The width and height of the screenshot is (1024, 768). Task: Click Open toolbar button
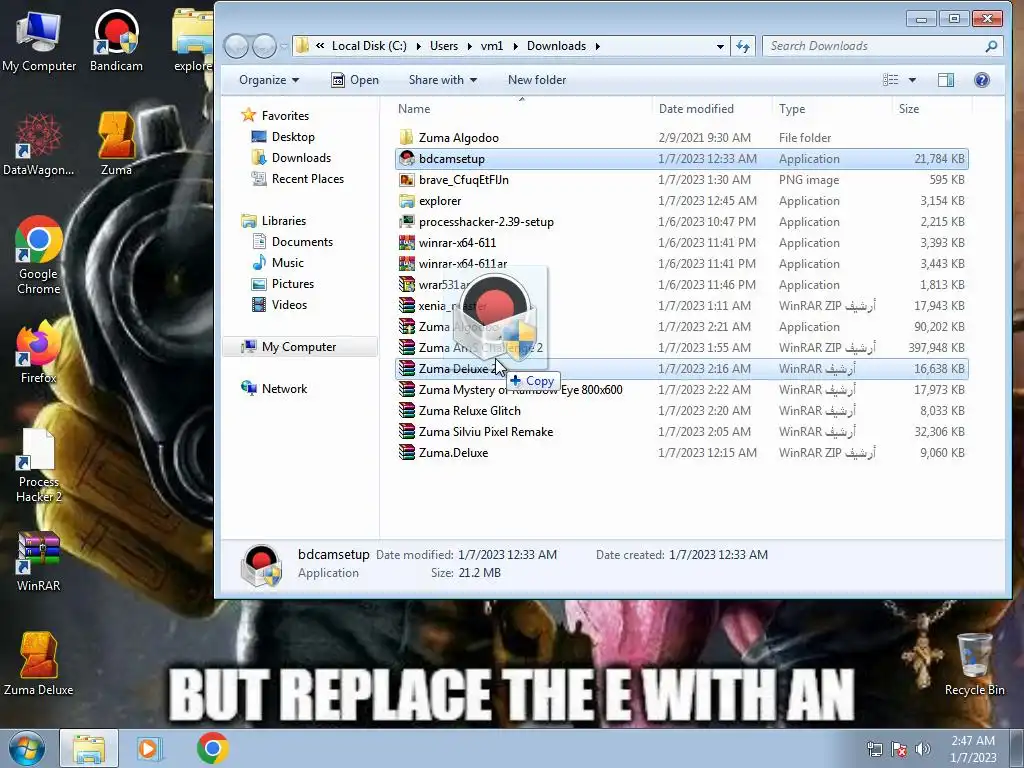point(355,80)
